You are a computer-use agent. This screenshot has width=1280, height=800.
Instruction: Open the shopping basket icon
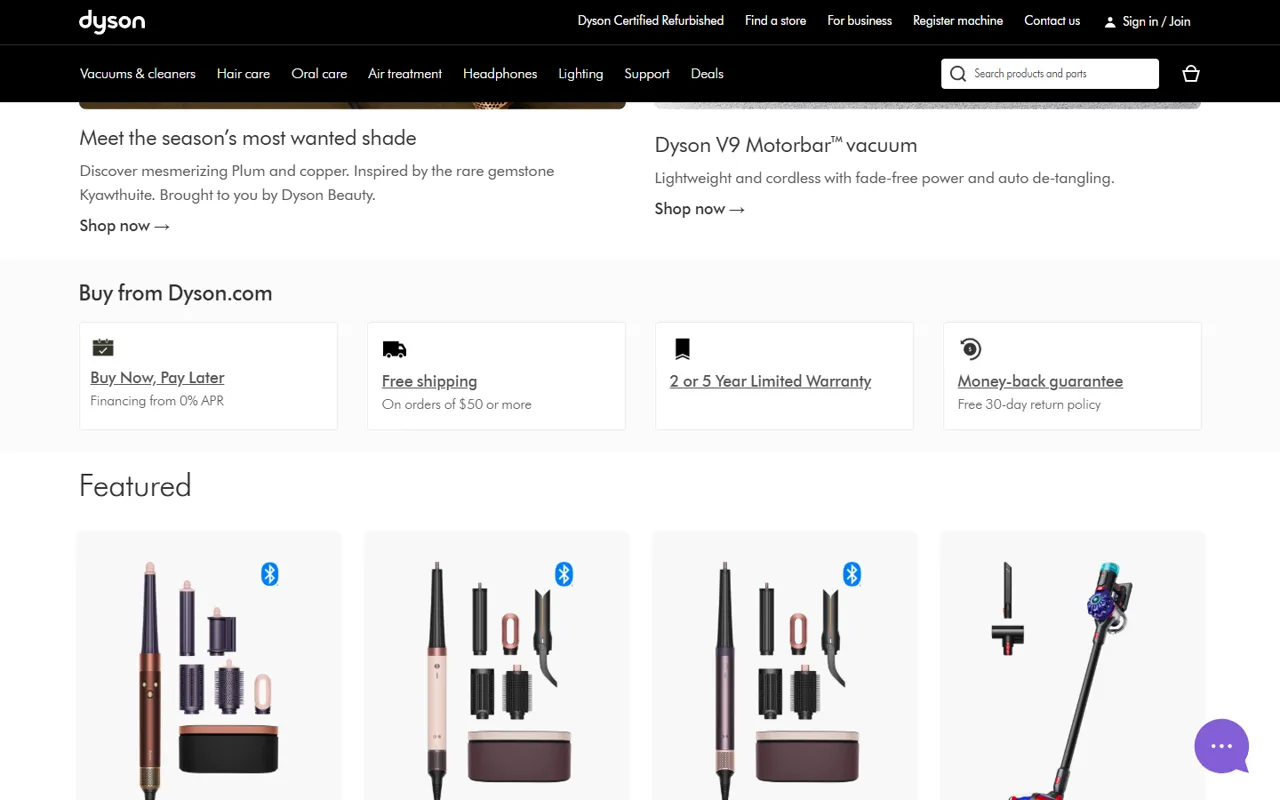tap(1190, 74)
